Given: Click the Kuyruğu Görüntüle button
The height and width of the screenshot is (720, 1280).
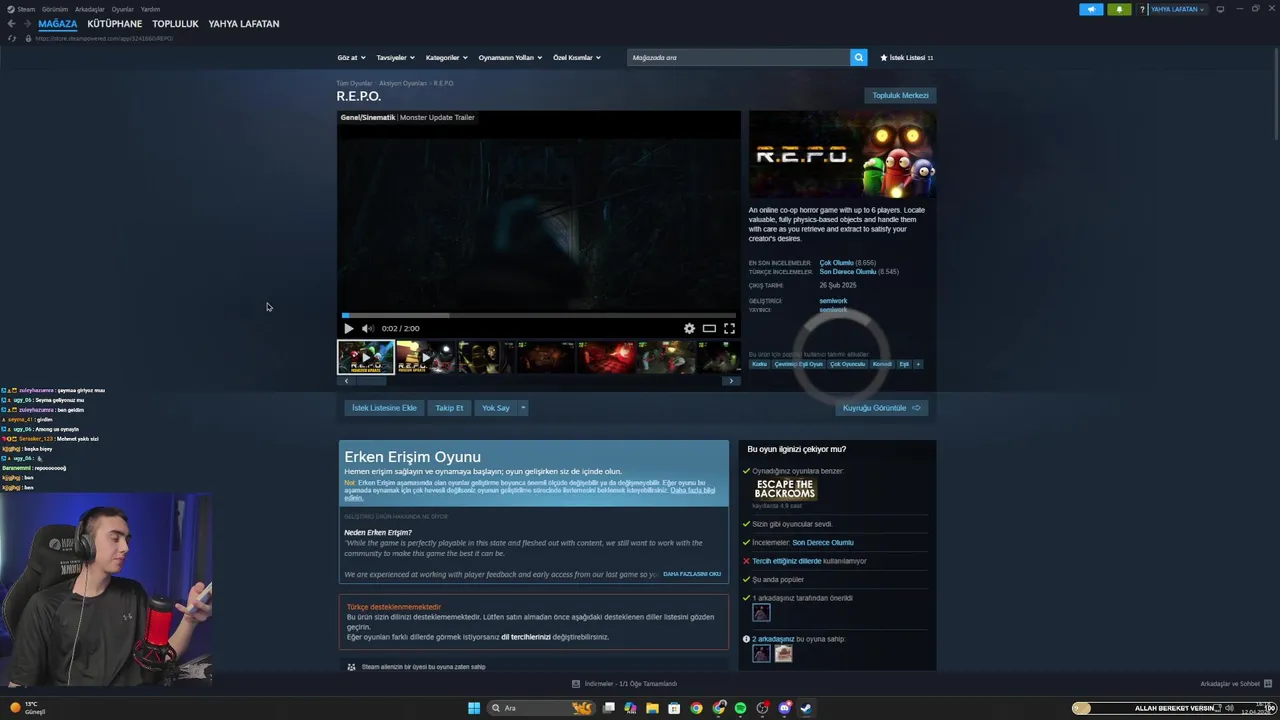Looking at the screenshot, I should (882, 408).
